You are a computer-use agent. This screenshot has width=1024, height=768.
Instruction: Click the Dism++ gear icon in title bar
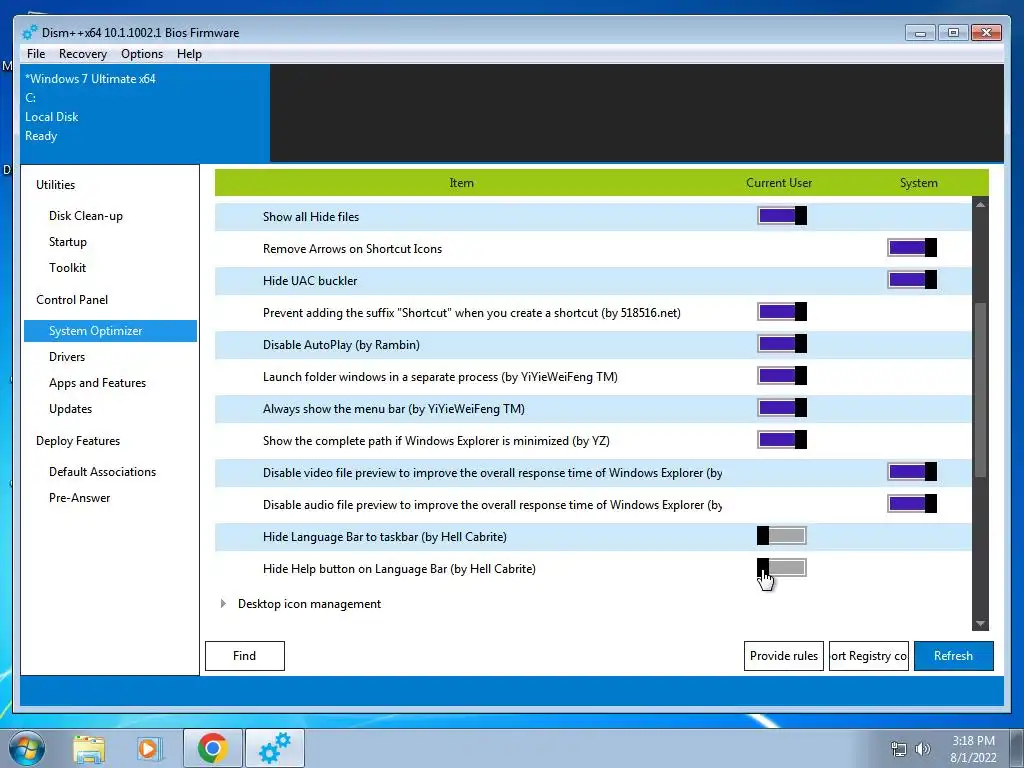(x=30, y=32)
